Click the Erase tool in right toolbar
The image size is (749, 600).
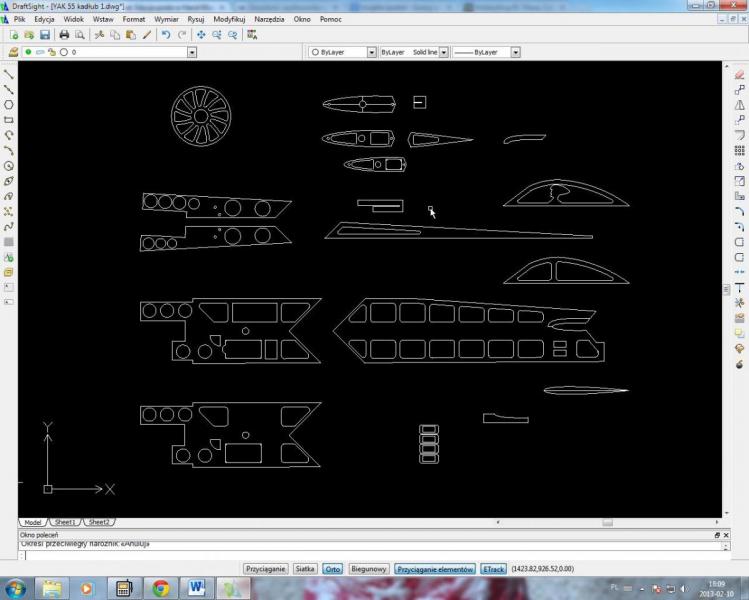tap(740, 74)
